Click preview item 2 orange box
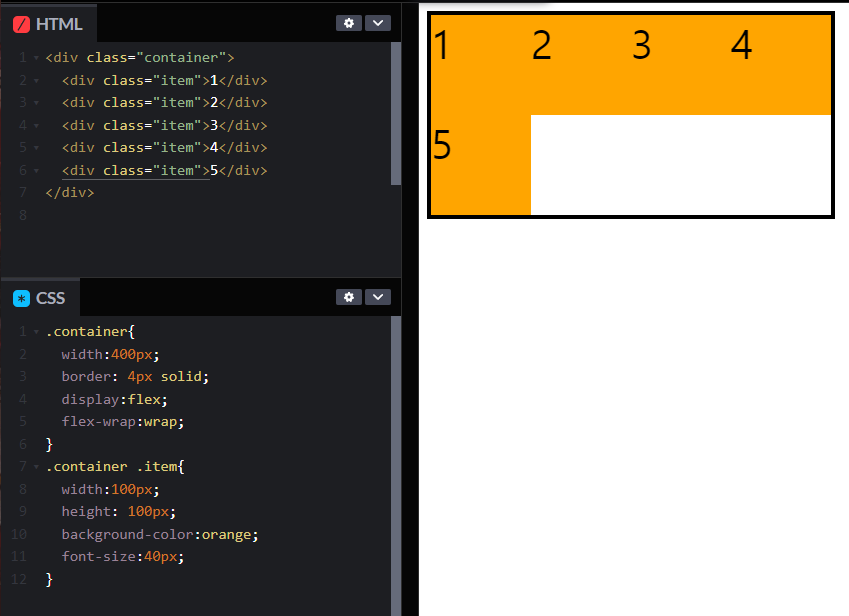Viewport: 849px width, 616px height. click(581, 65)
